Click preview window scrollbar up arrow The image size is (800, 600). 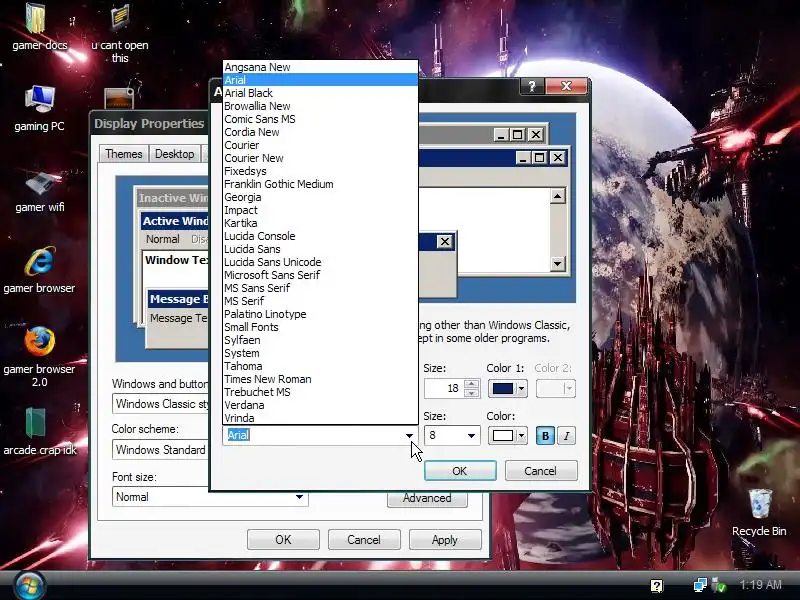coord(557,195)
